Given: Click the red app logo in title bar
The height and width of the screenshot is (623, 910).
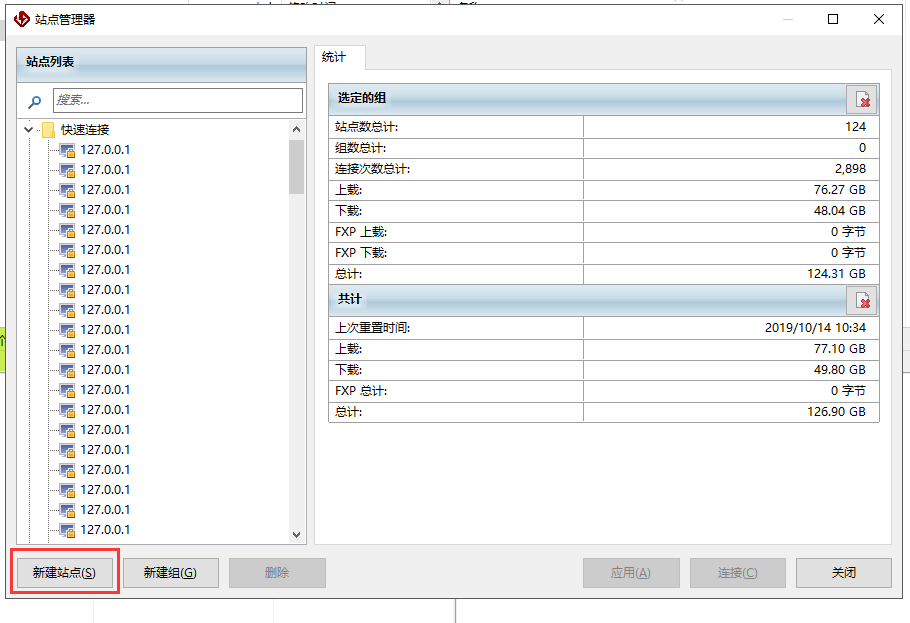Looking at the screenshot, I should pyautogui.click(x=21, y=19).
